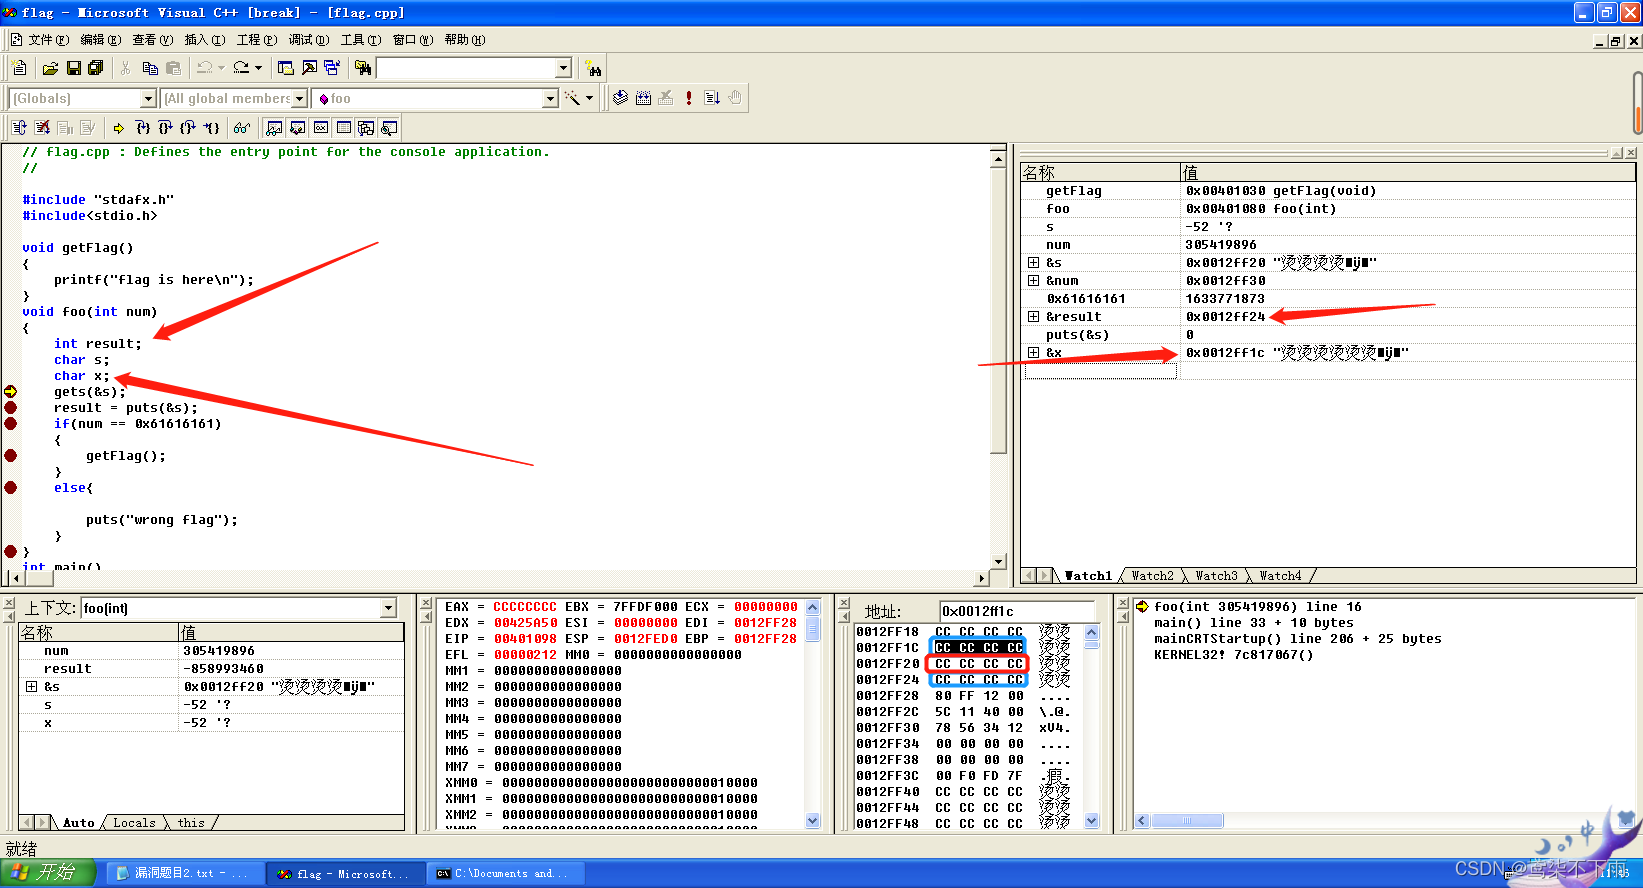Click the Workspace window toolbar icon
This screenshot has width=1643, height=888.
[286, 68]
